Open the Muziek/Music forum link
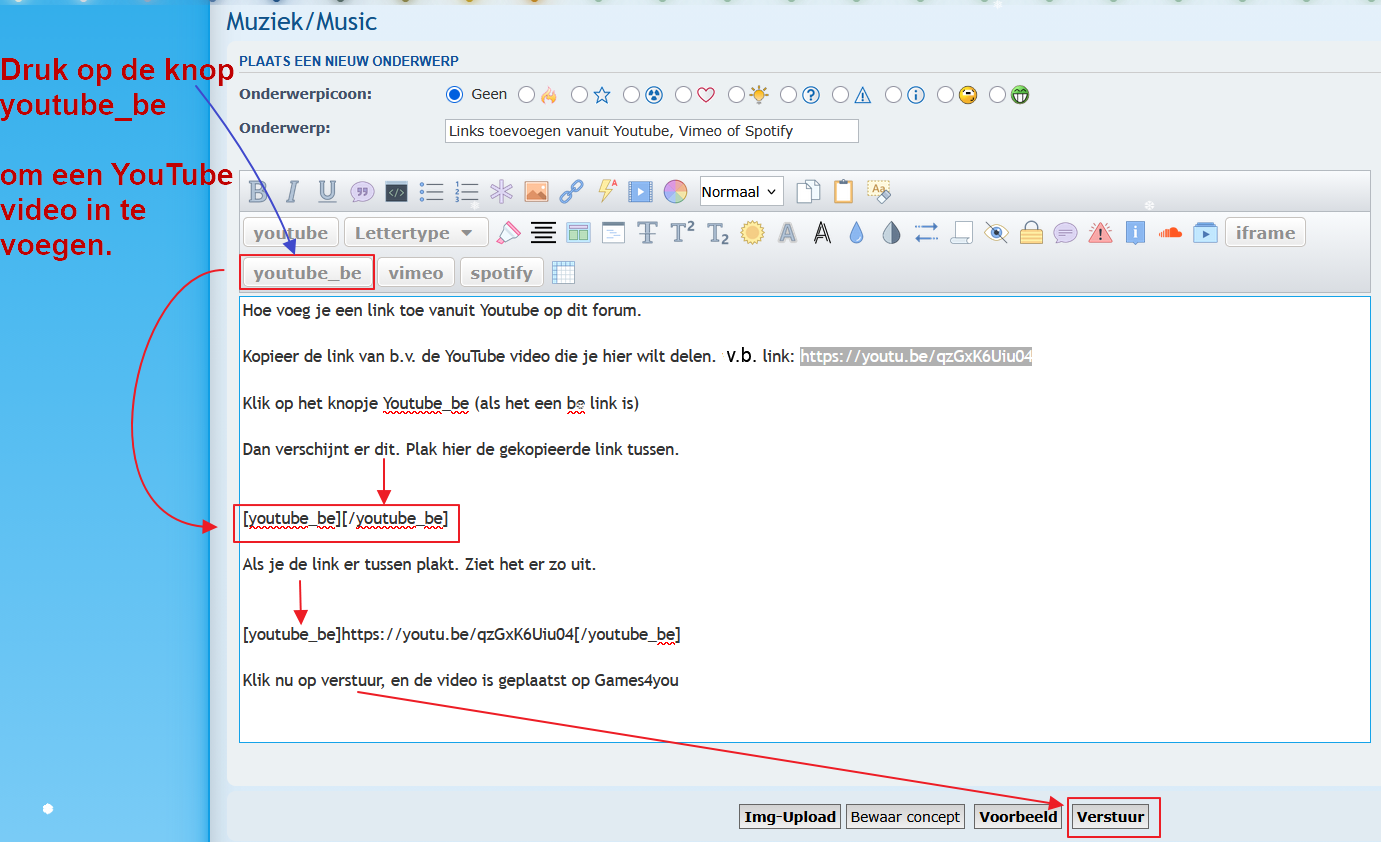The height and width of the screenshot is (842, 1381). [x=302, y=21]
